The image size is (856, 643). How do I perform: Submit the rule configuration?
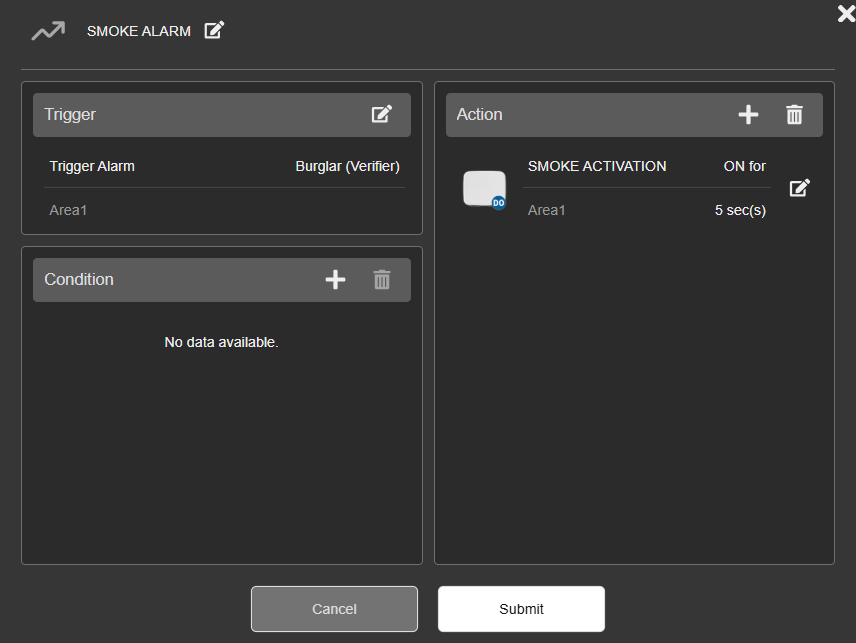[521, 609]
